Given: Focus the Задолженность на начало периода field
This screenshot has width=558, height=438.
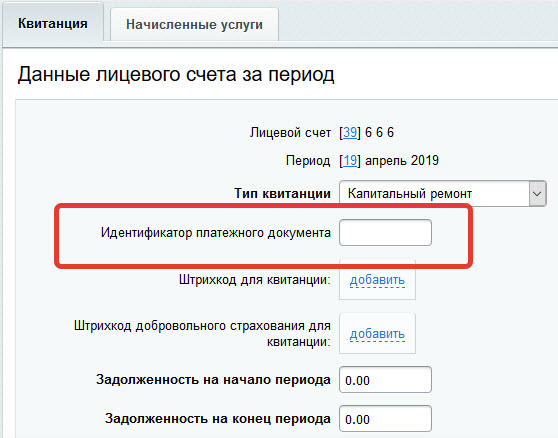Looking at the screenshot, I should pos(385,380).
